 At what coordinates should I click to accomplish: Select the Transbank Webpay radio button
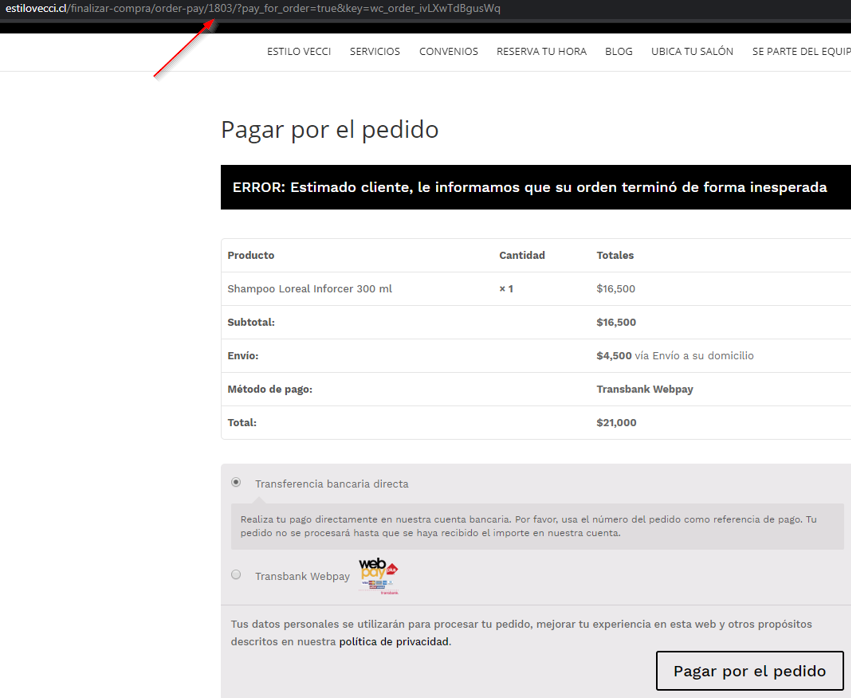(236, 575)
